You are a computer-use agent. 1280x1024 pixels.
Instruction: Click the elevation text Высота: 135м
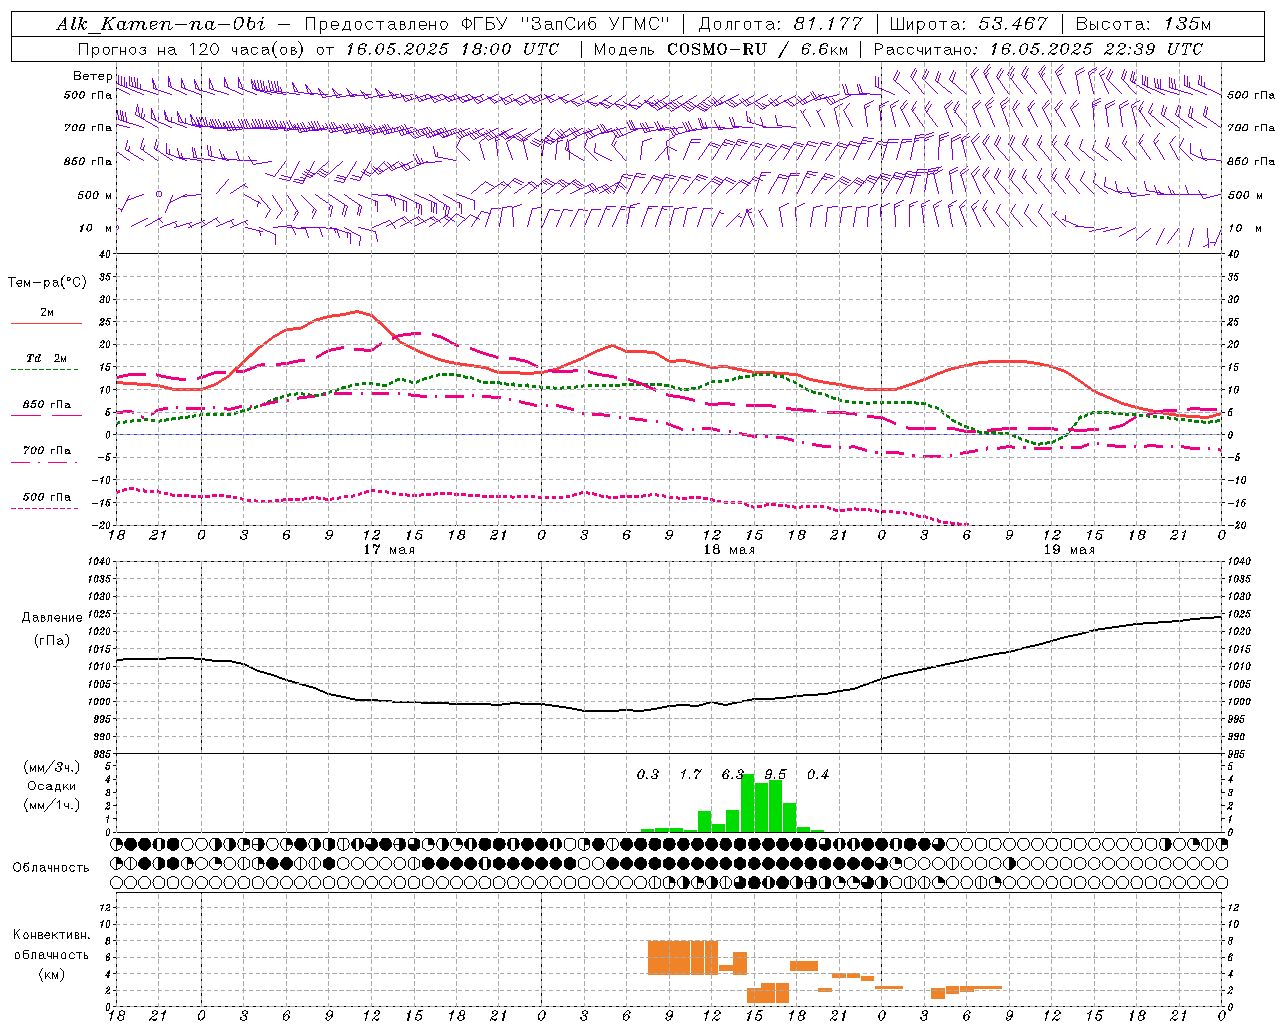pos(1143,24)
